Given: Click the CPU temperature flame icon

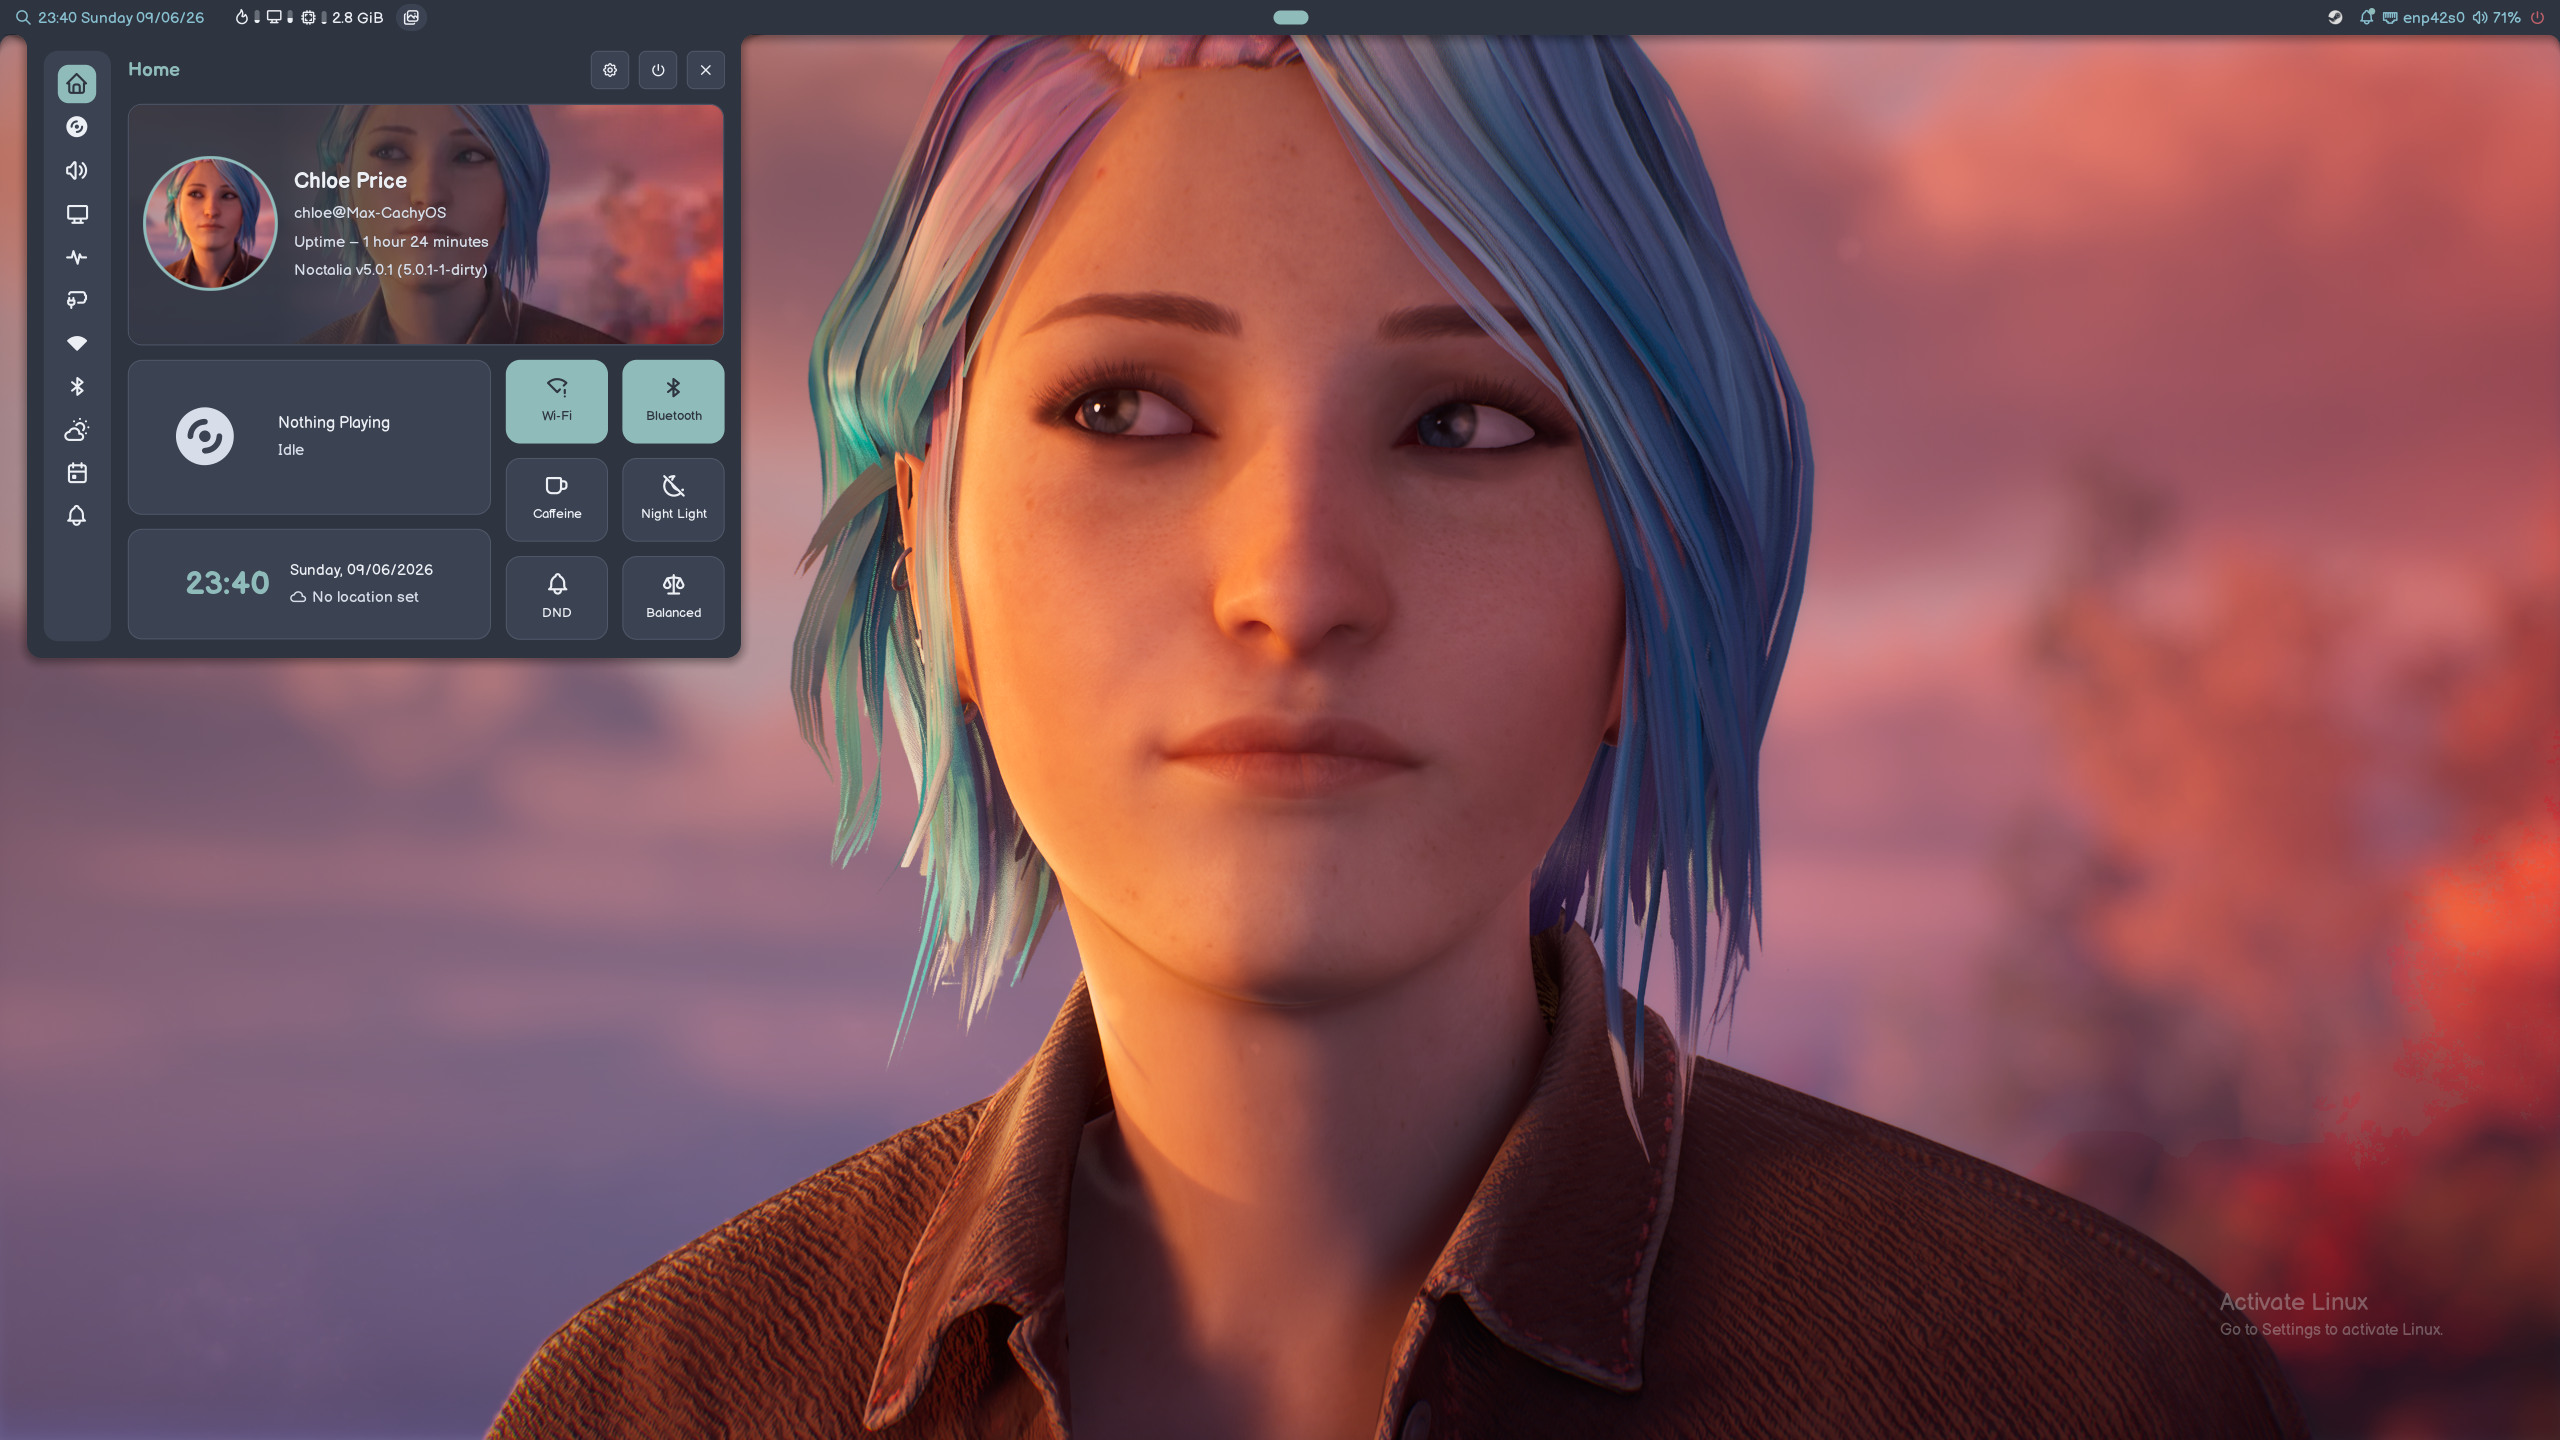Looking at the screenshot, I should tap(241, 17).
